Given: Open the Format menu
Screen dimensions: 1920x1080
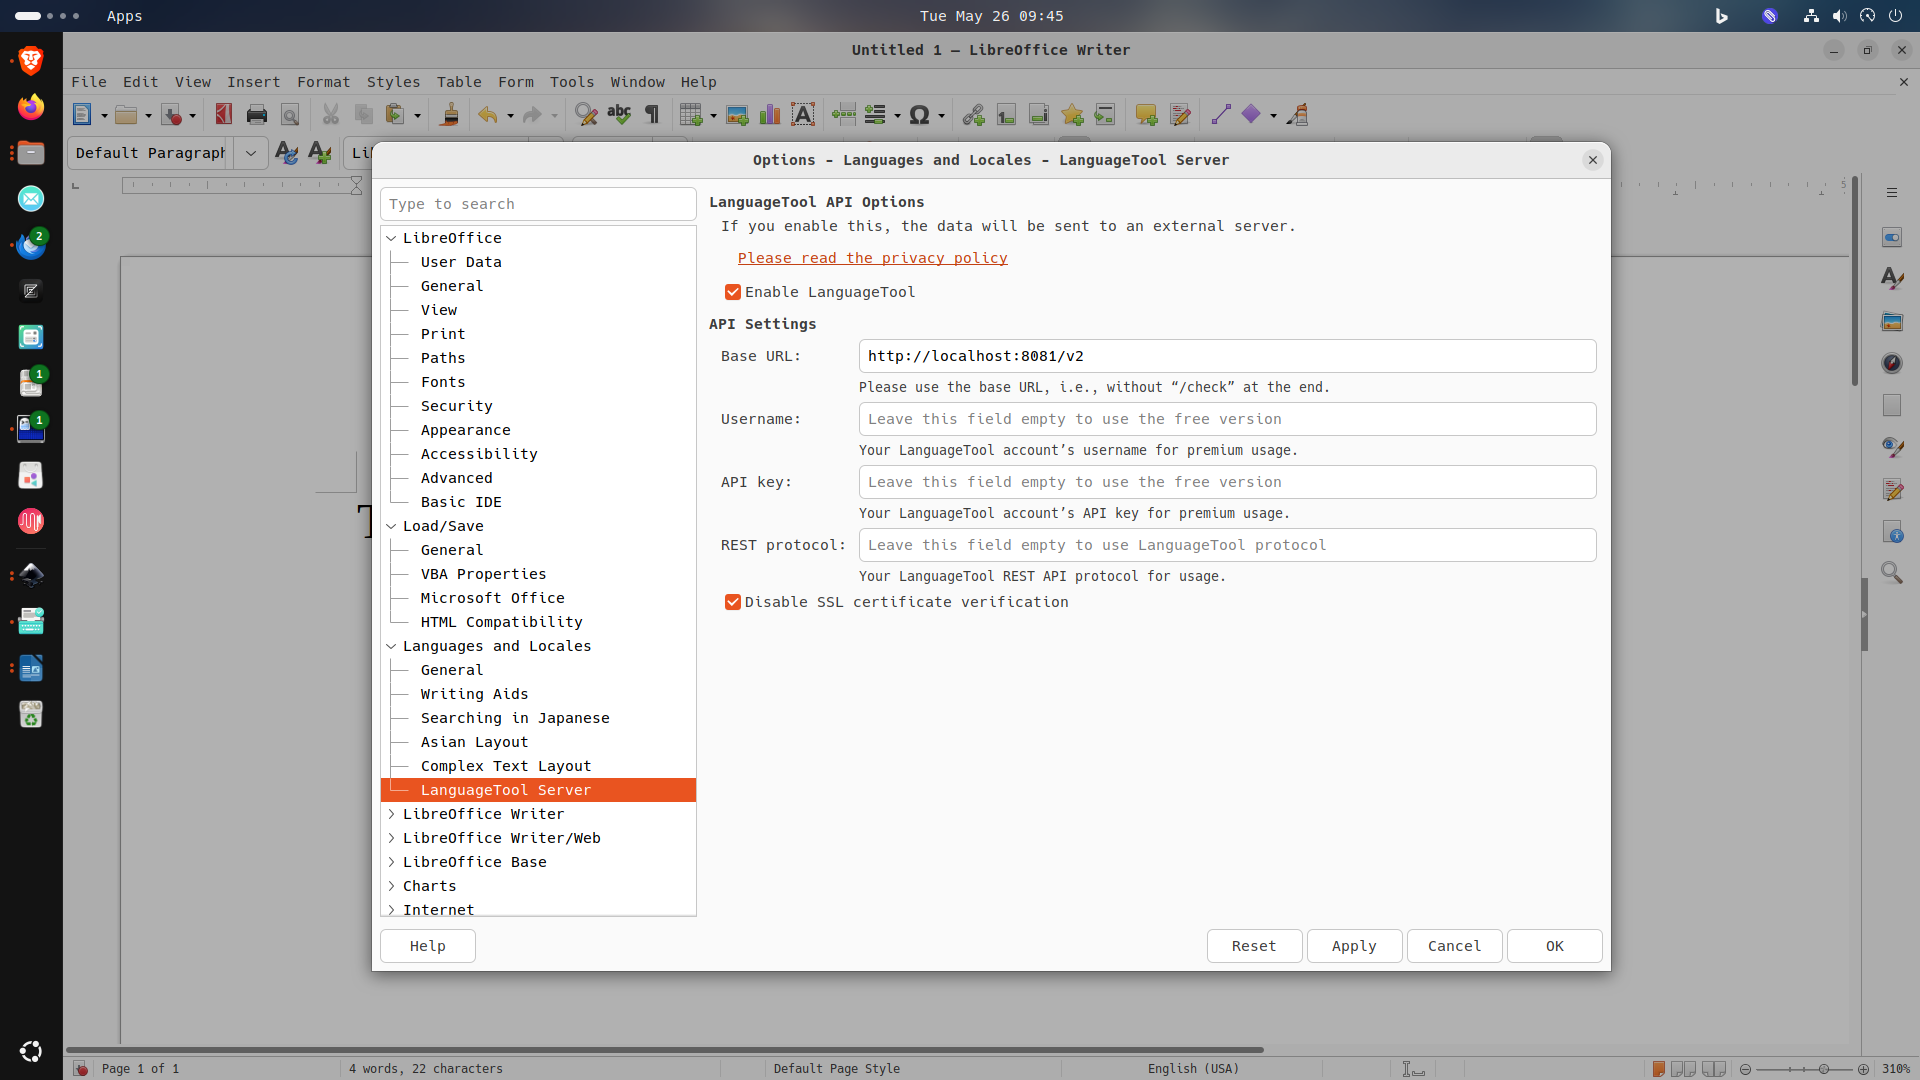Looking at the screenshot, I should (323, 82).
